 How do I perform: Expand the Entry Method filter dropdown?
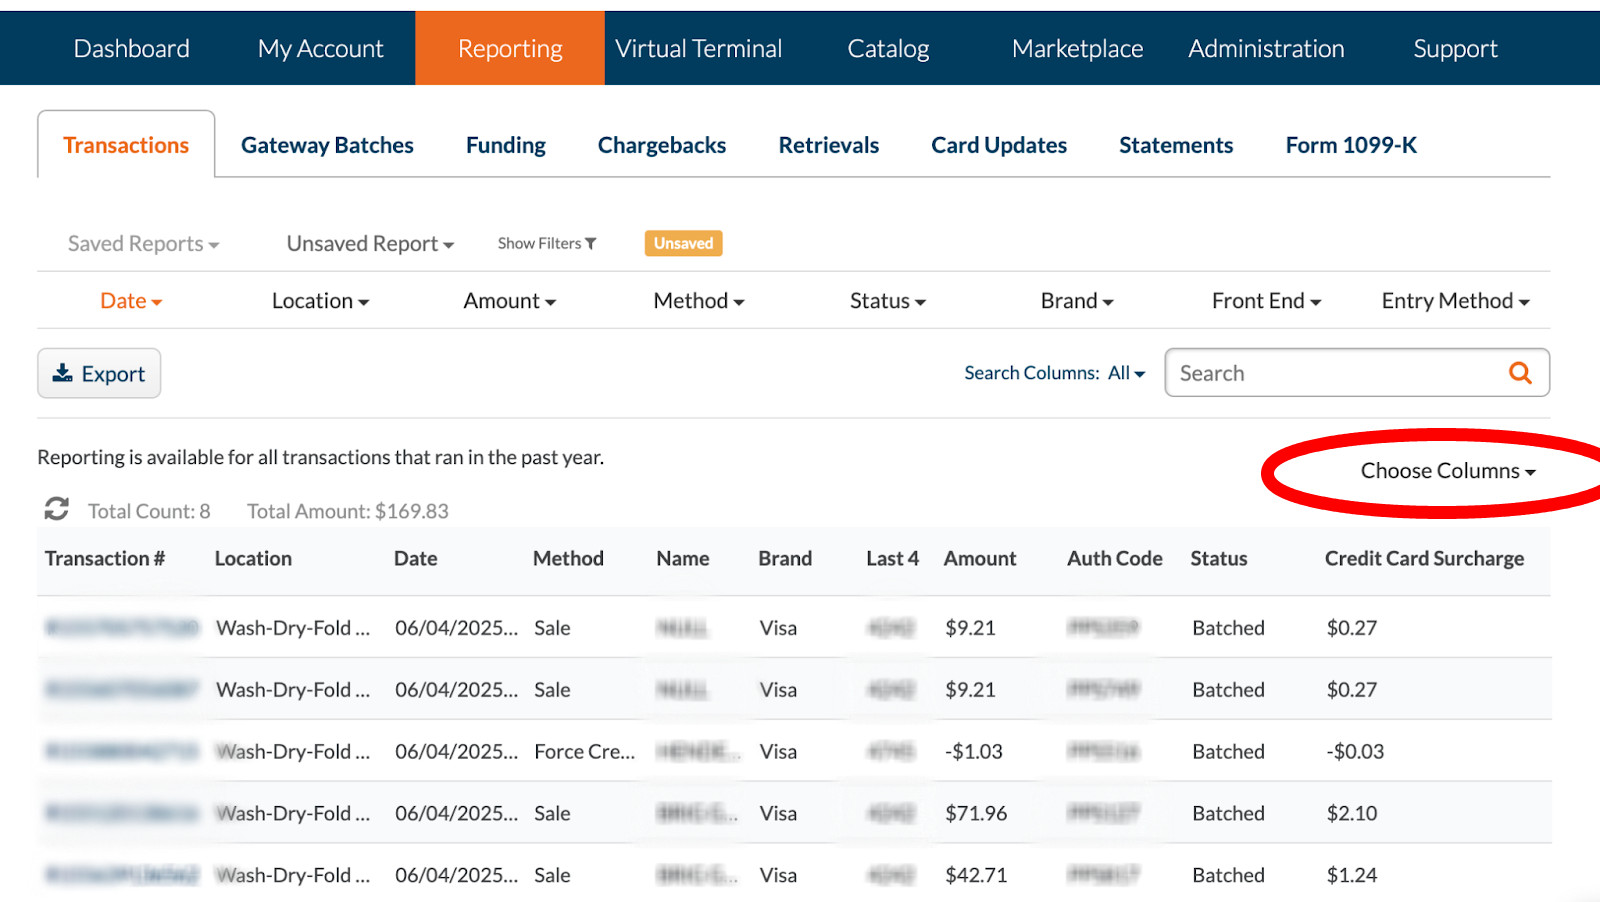[1455, 301]
